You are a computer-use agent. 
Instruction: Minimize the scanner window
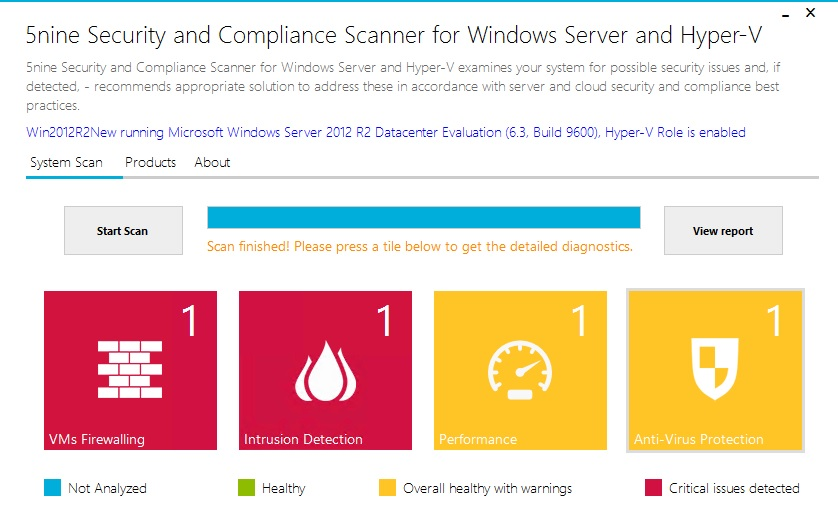tap(784, 14)
